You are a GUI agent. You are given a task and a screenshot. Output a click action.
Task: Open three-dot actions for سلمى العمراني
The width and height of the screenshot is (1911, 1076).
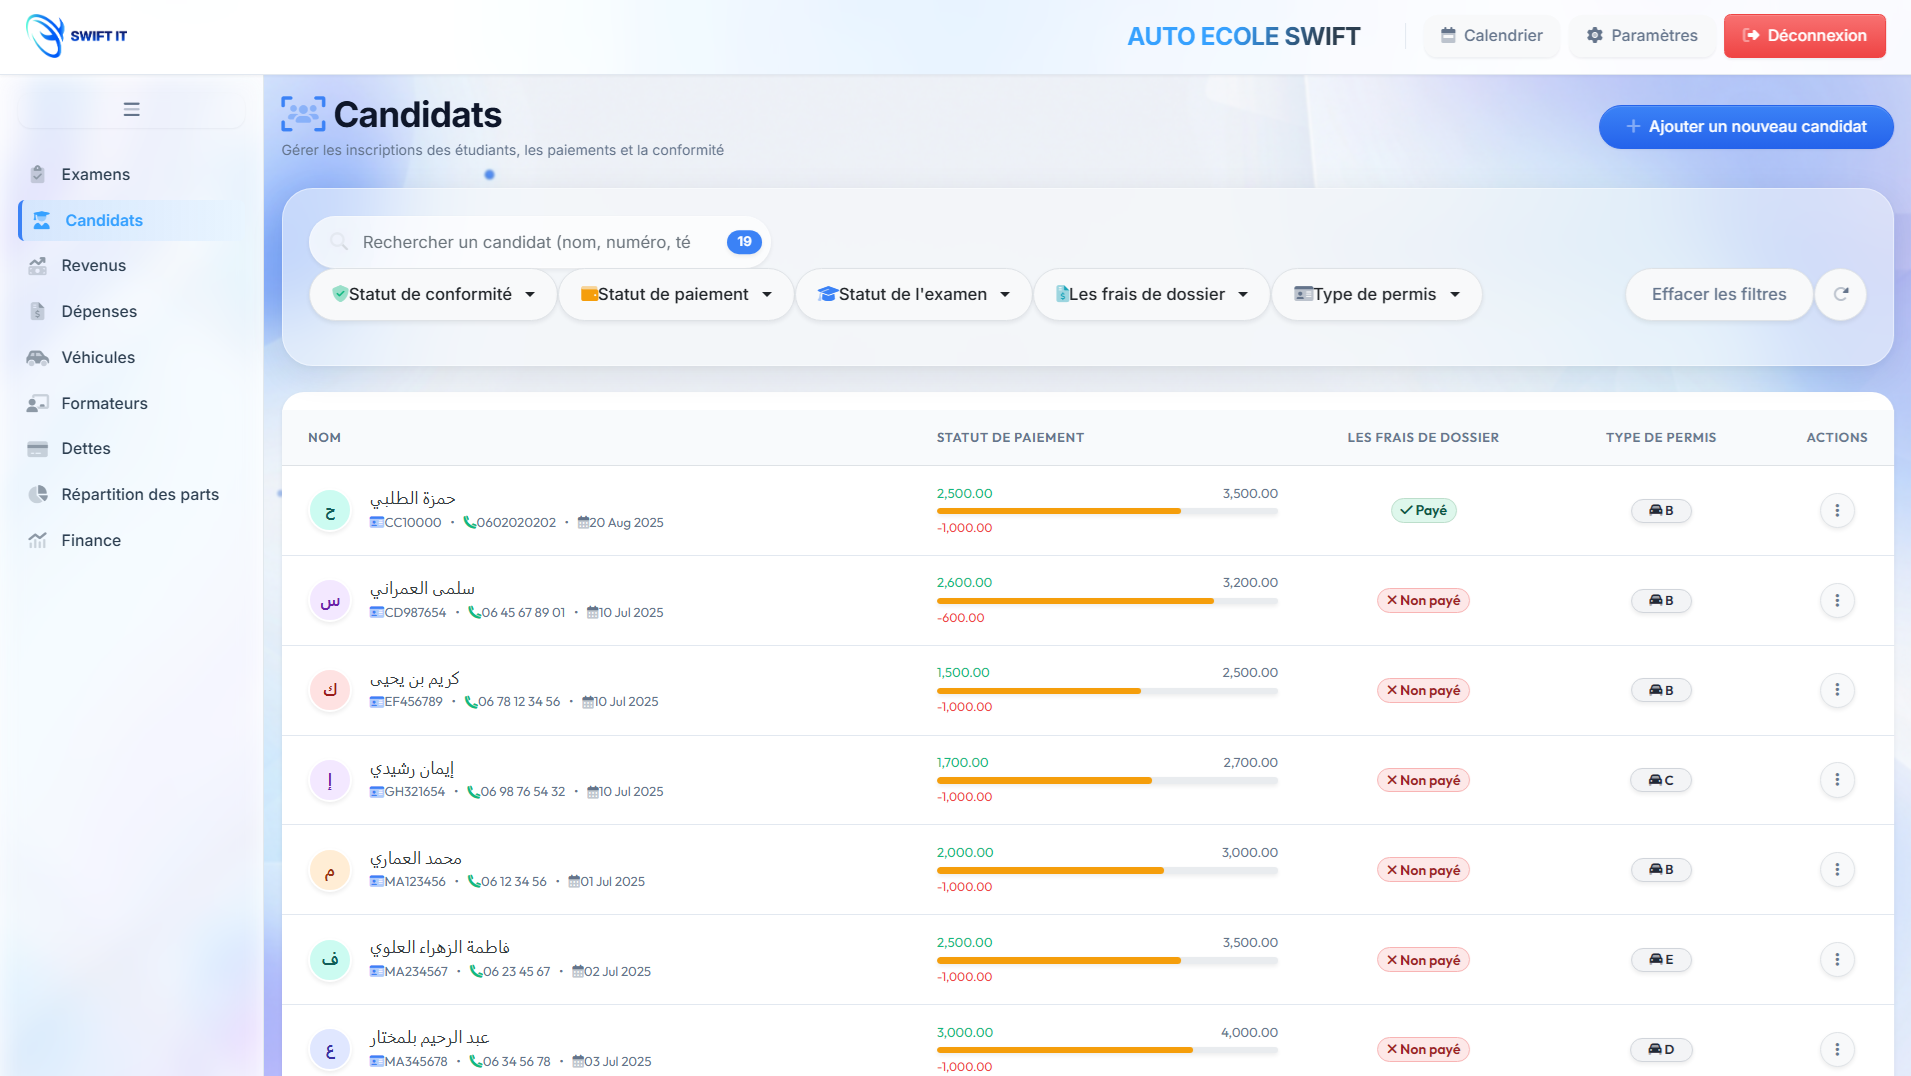1836,600
